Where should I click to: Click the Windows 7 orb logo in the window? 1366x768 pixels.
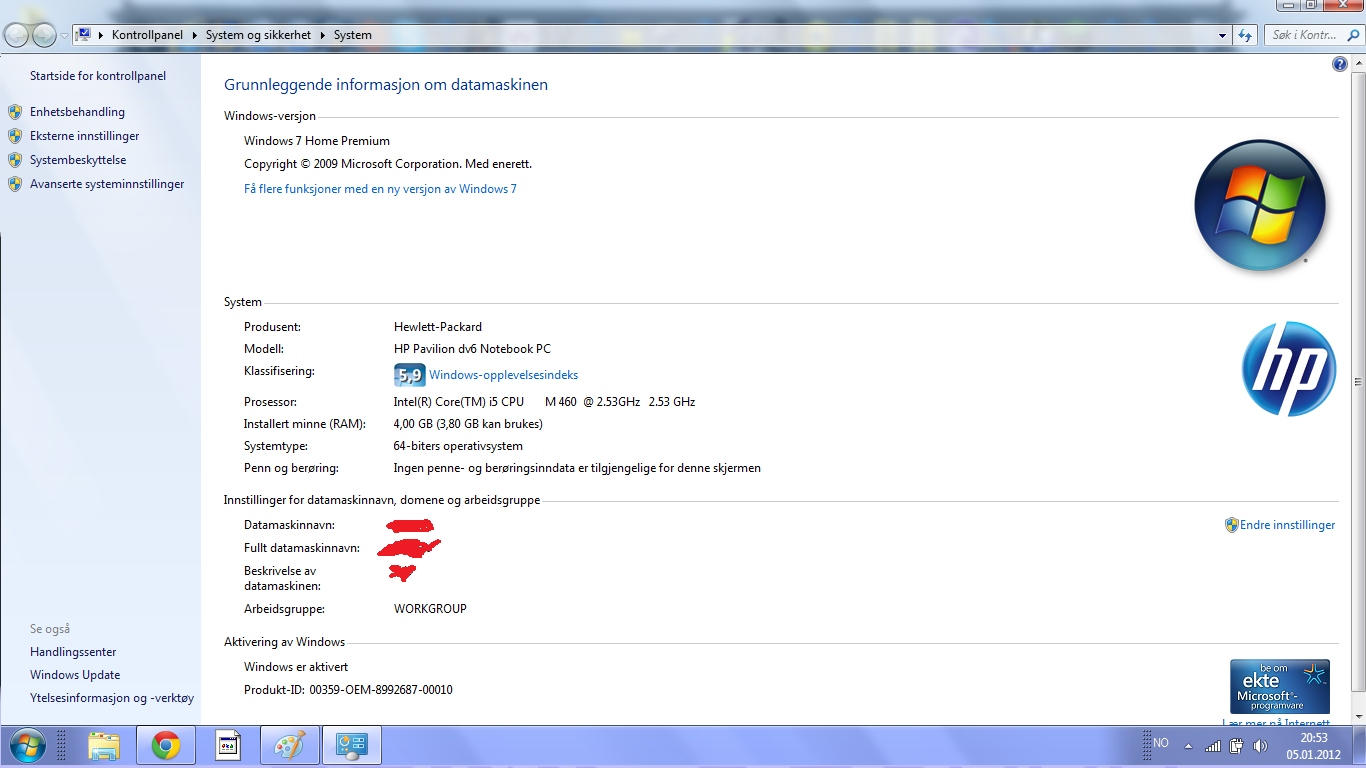click(x=1260, y=205)
